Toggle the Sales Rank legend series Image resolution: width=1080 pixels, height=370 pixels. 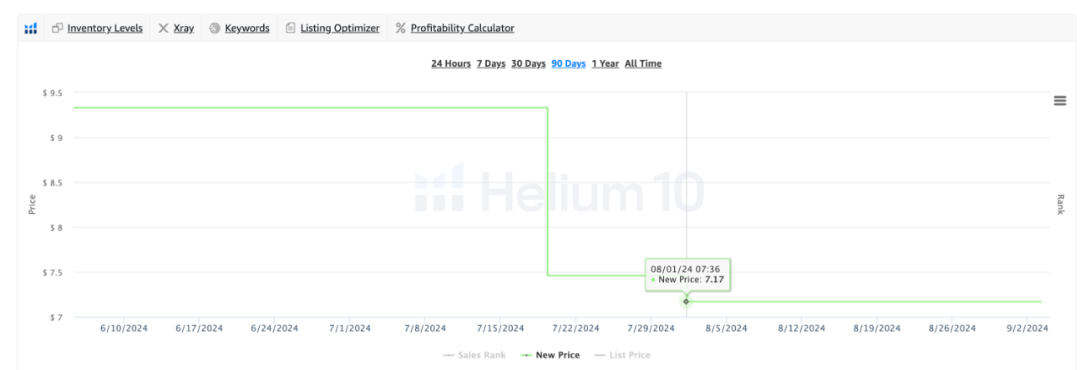point(475,355)
